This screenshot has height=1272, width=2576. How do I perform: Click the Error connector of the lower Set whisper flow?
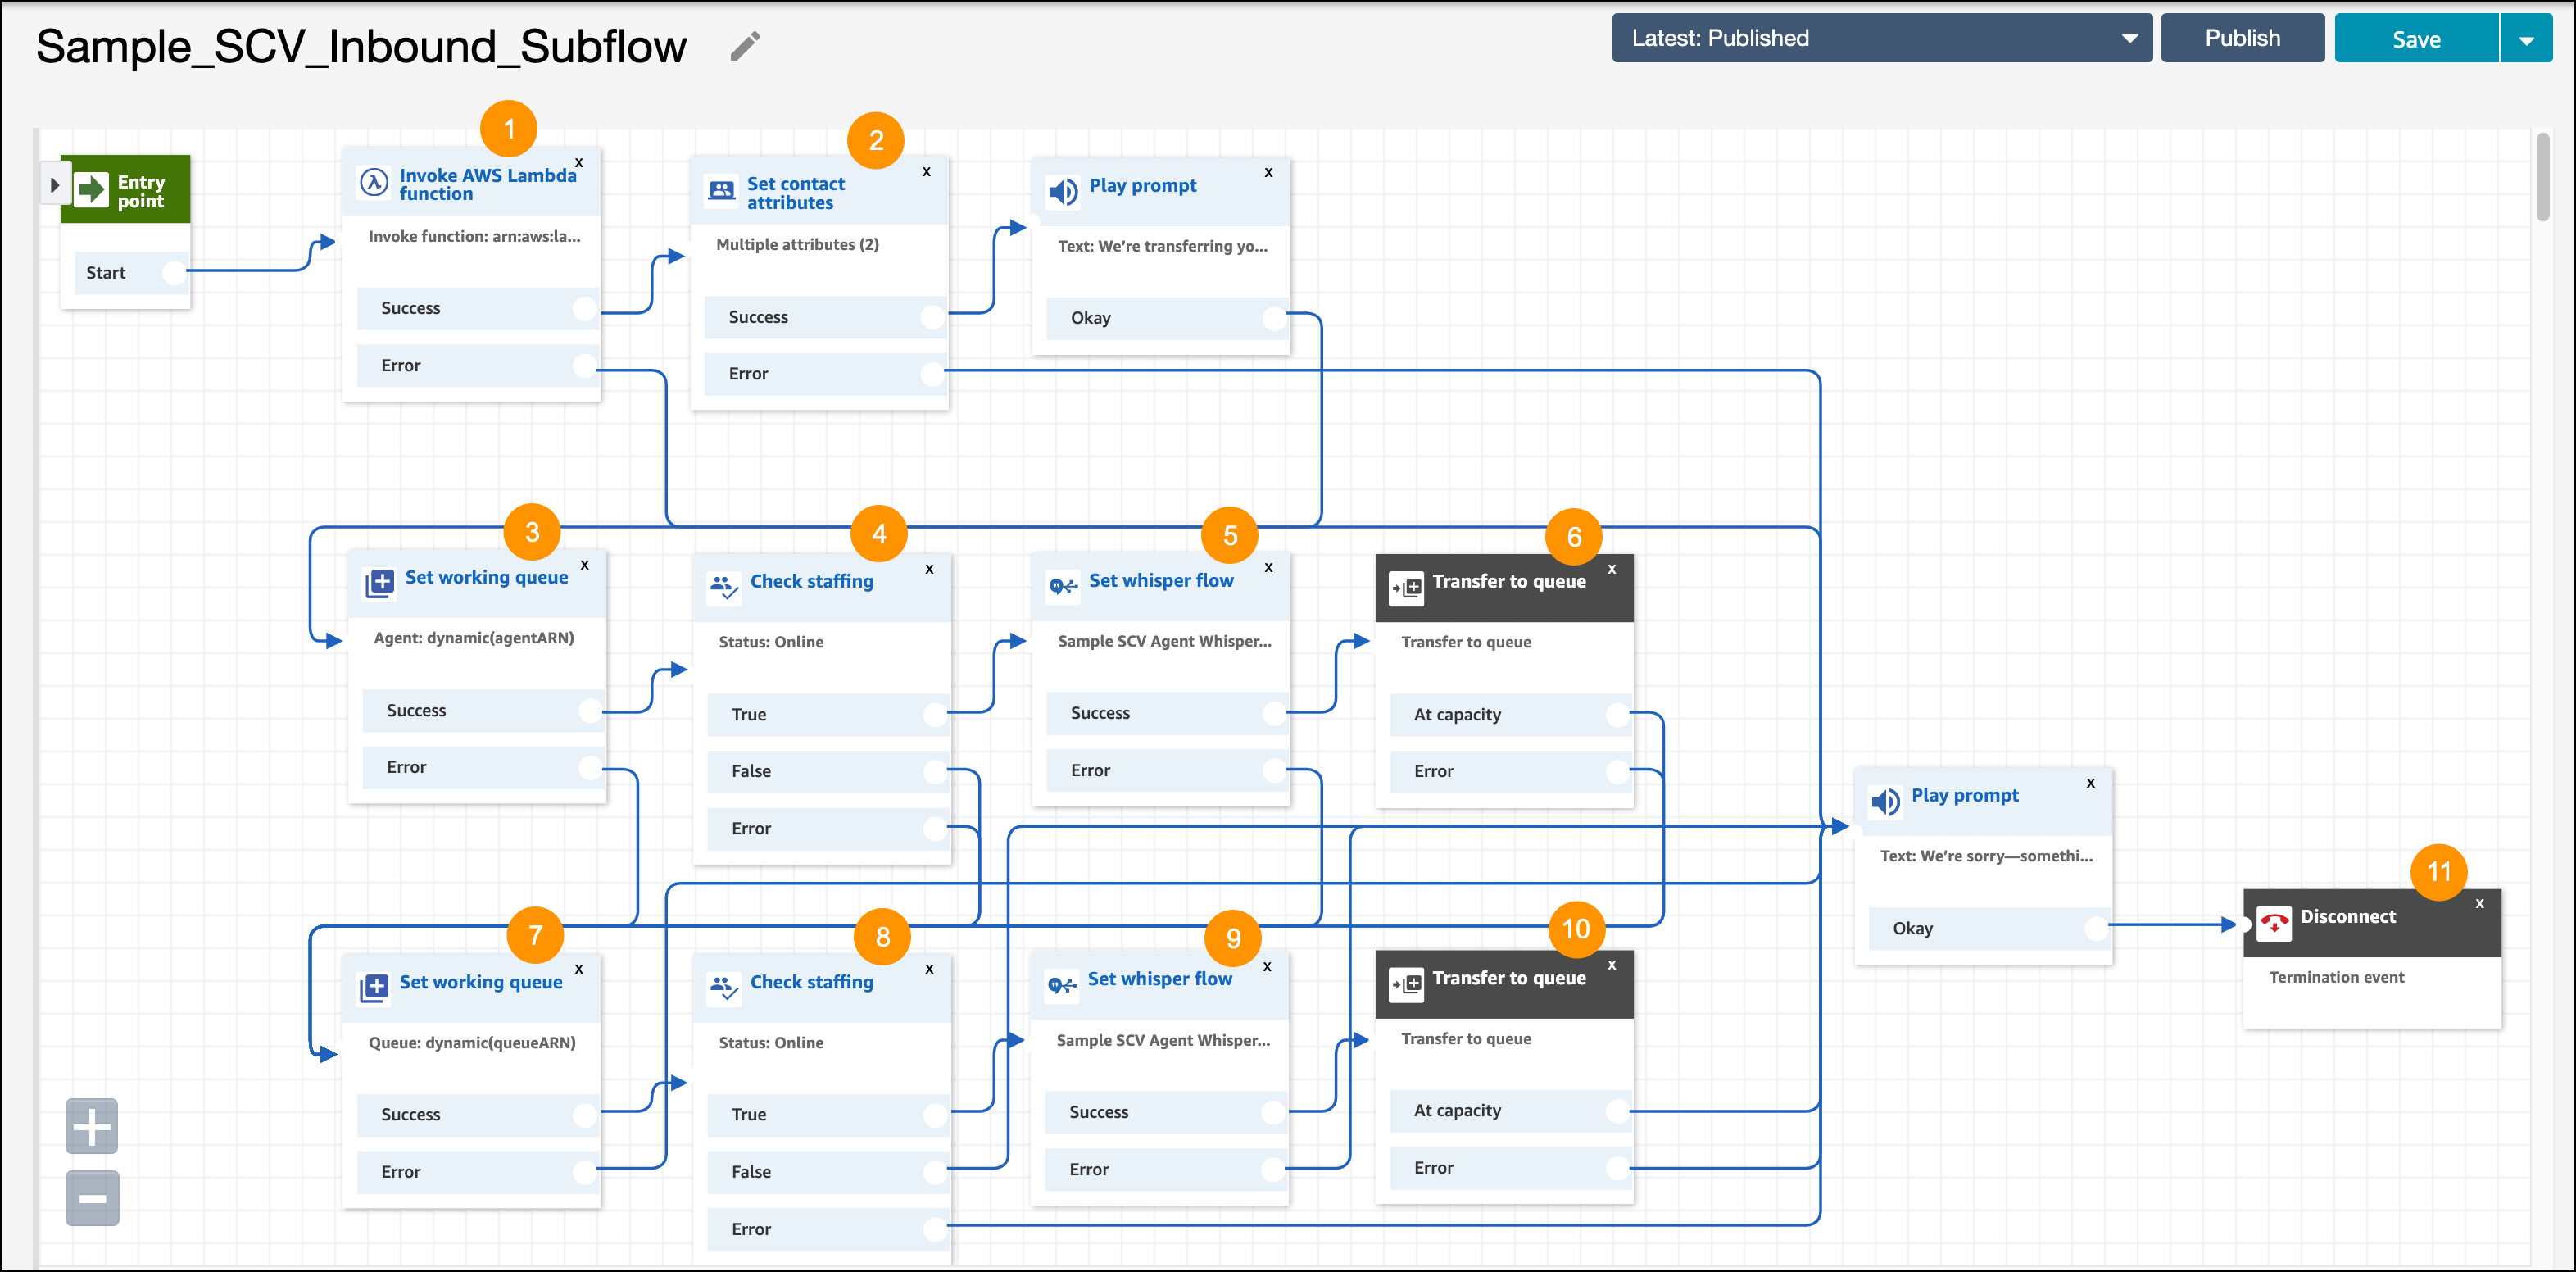[1273, 1169]
